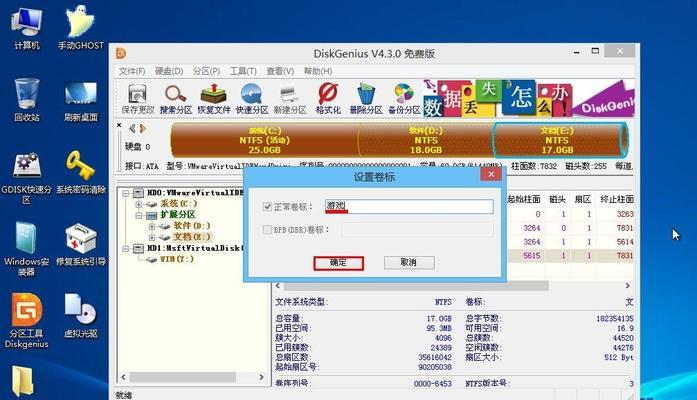The width and height of the screenshot is (697, 400).
Task: Open the Windows Installer (Windows安装器) desktop icon
Action: (27, 249)
